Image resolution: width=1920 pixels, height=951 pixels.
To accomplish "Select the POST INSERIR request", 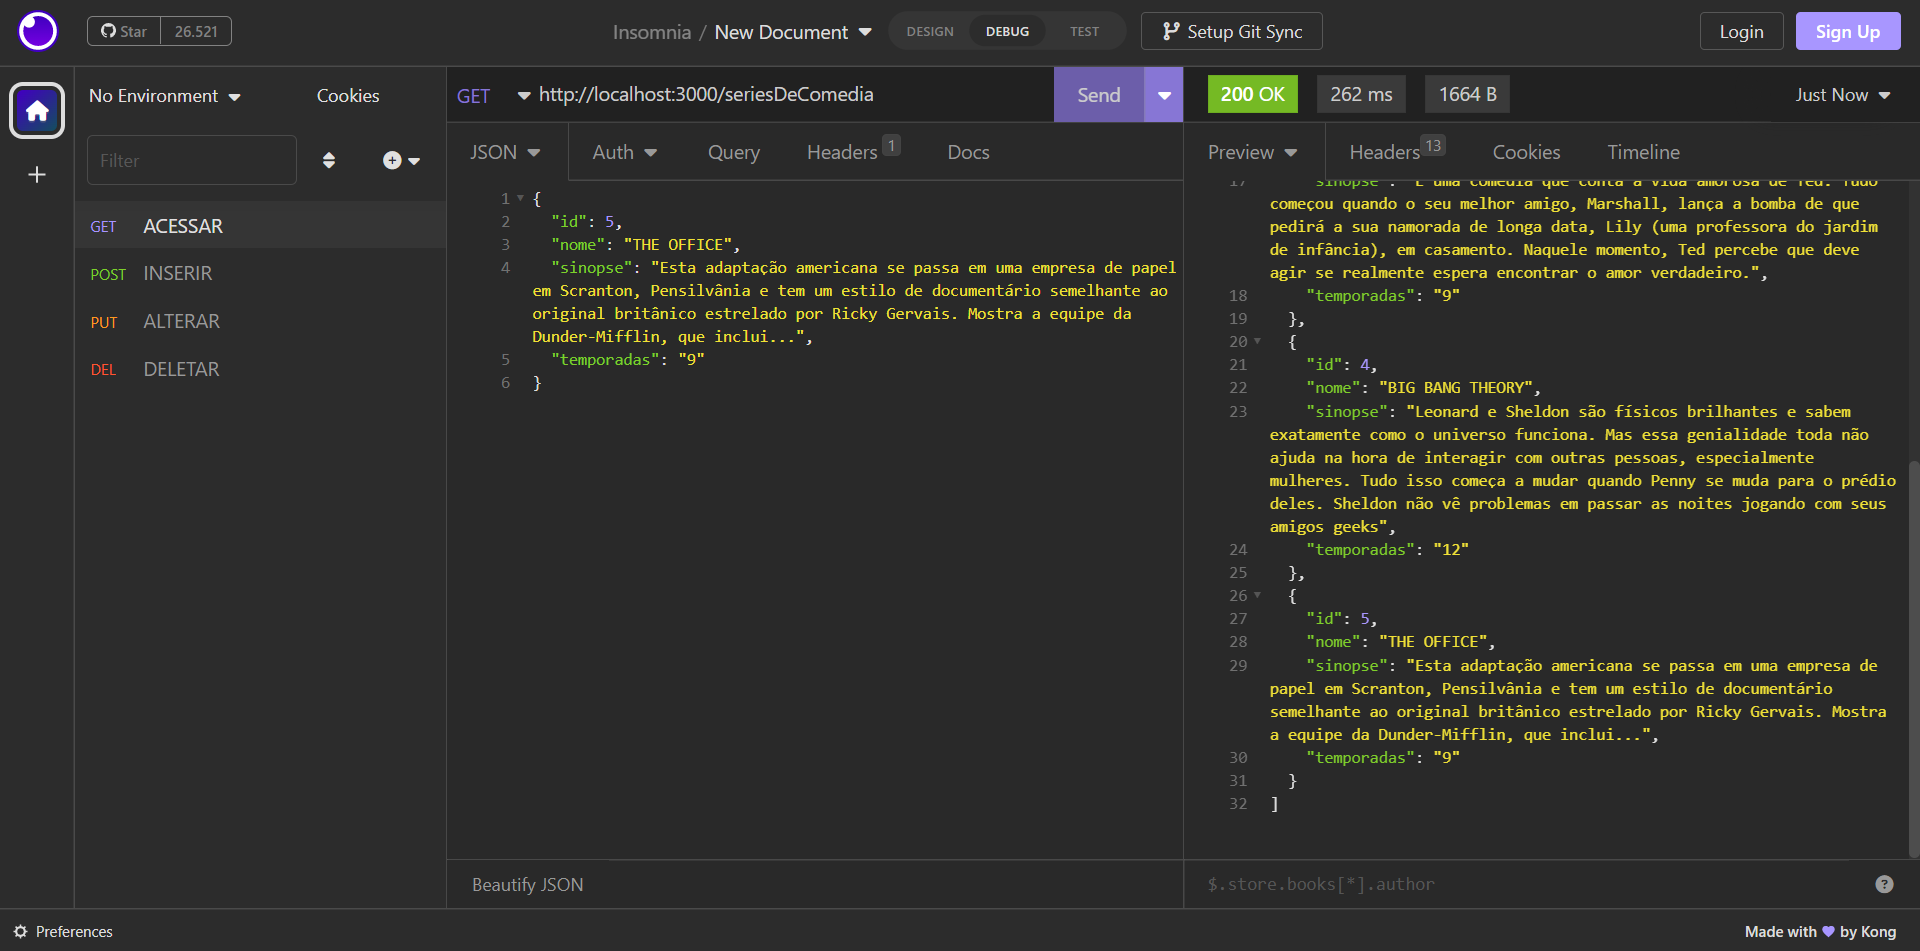I will tap(260, 273).
